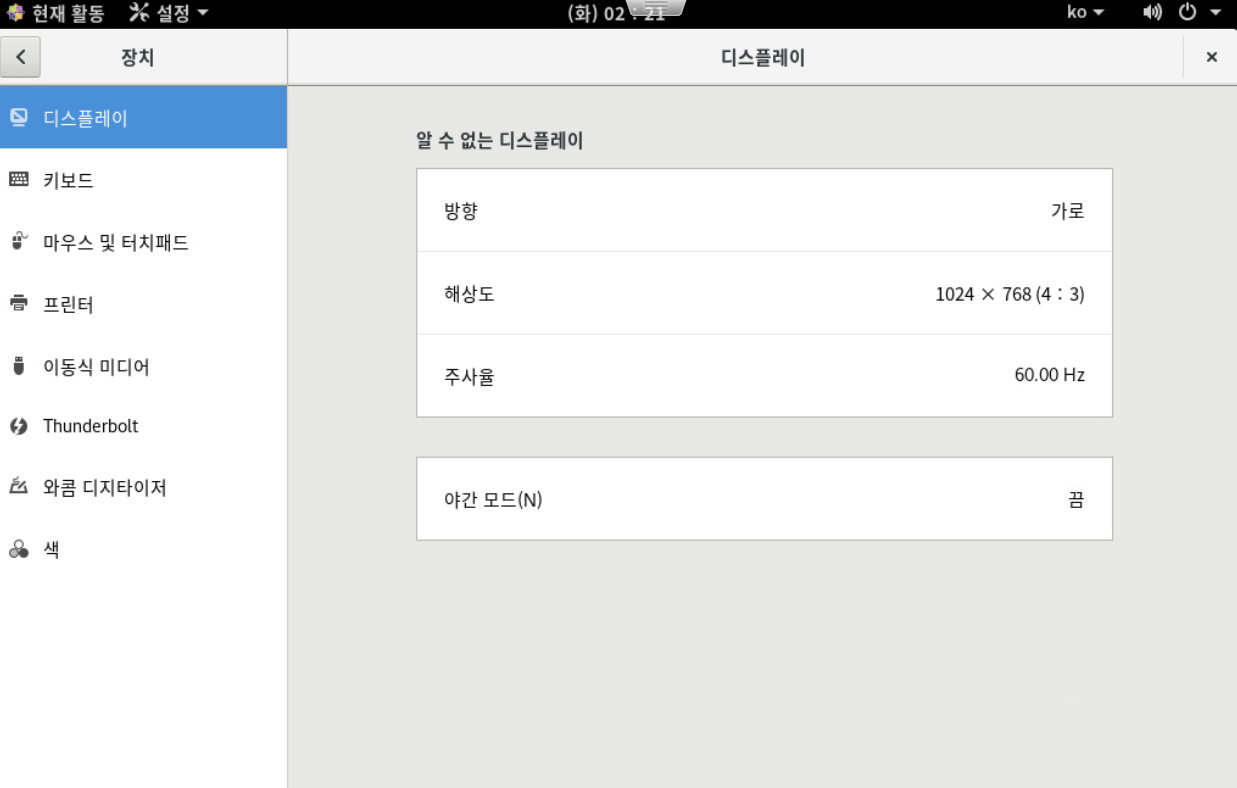Click the volume speaker icon in top bar
Image resolution: width=1237 pixels, height=788 pixels.
tap(1152, 13)
